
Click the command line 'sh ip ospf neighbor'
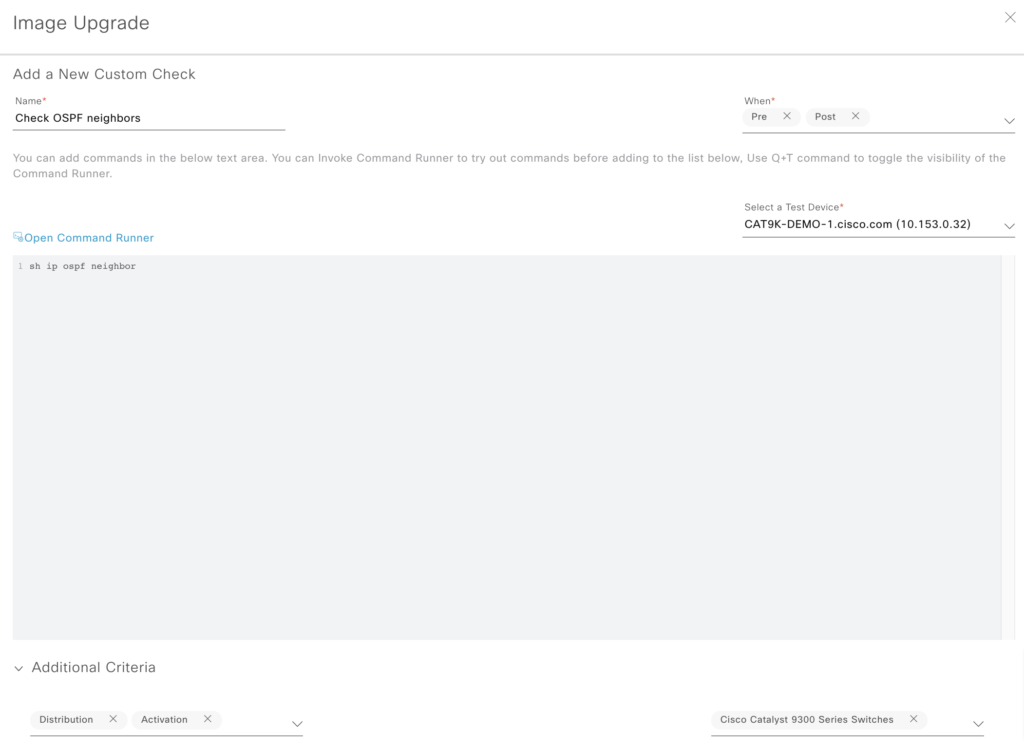pos(82,266)
